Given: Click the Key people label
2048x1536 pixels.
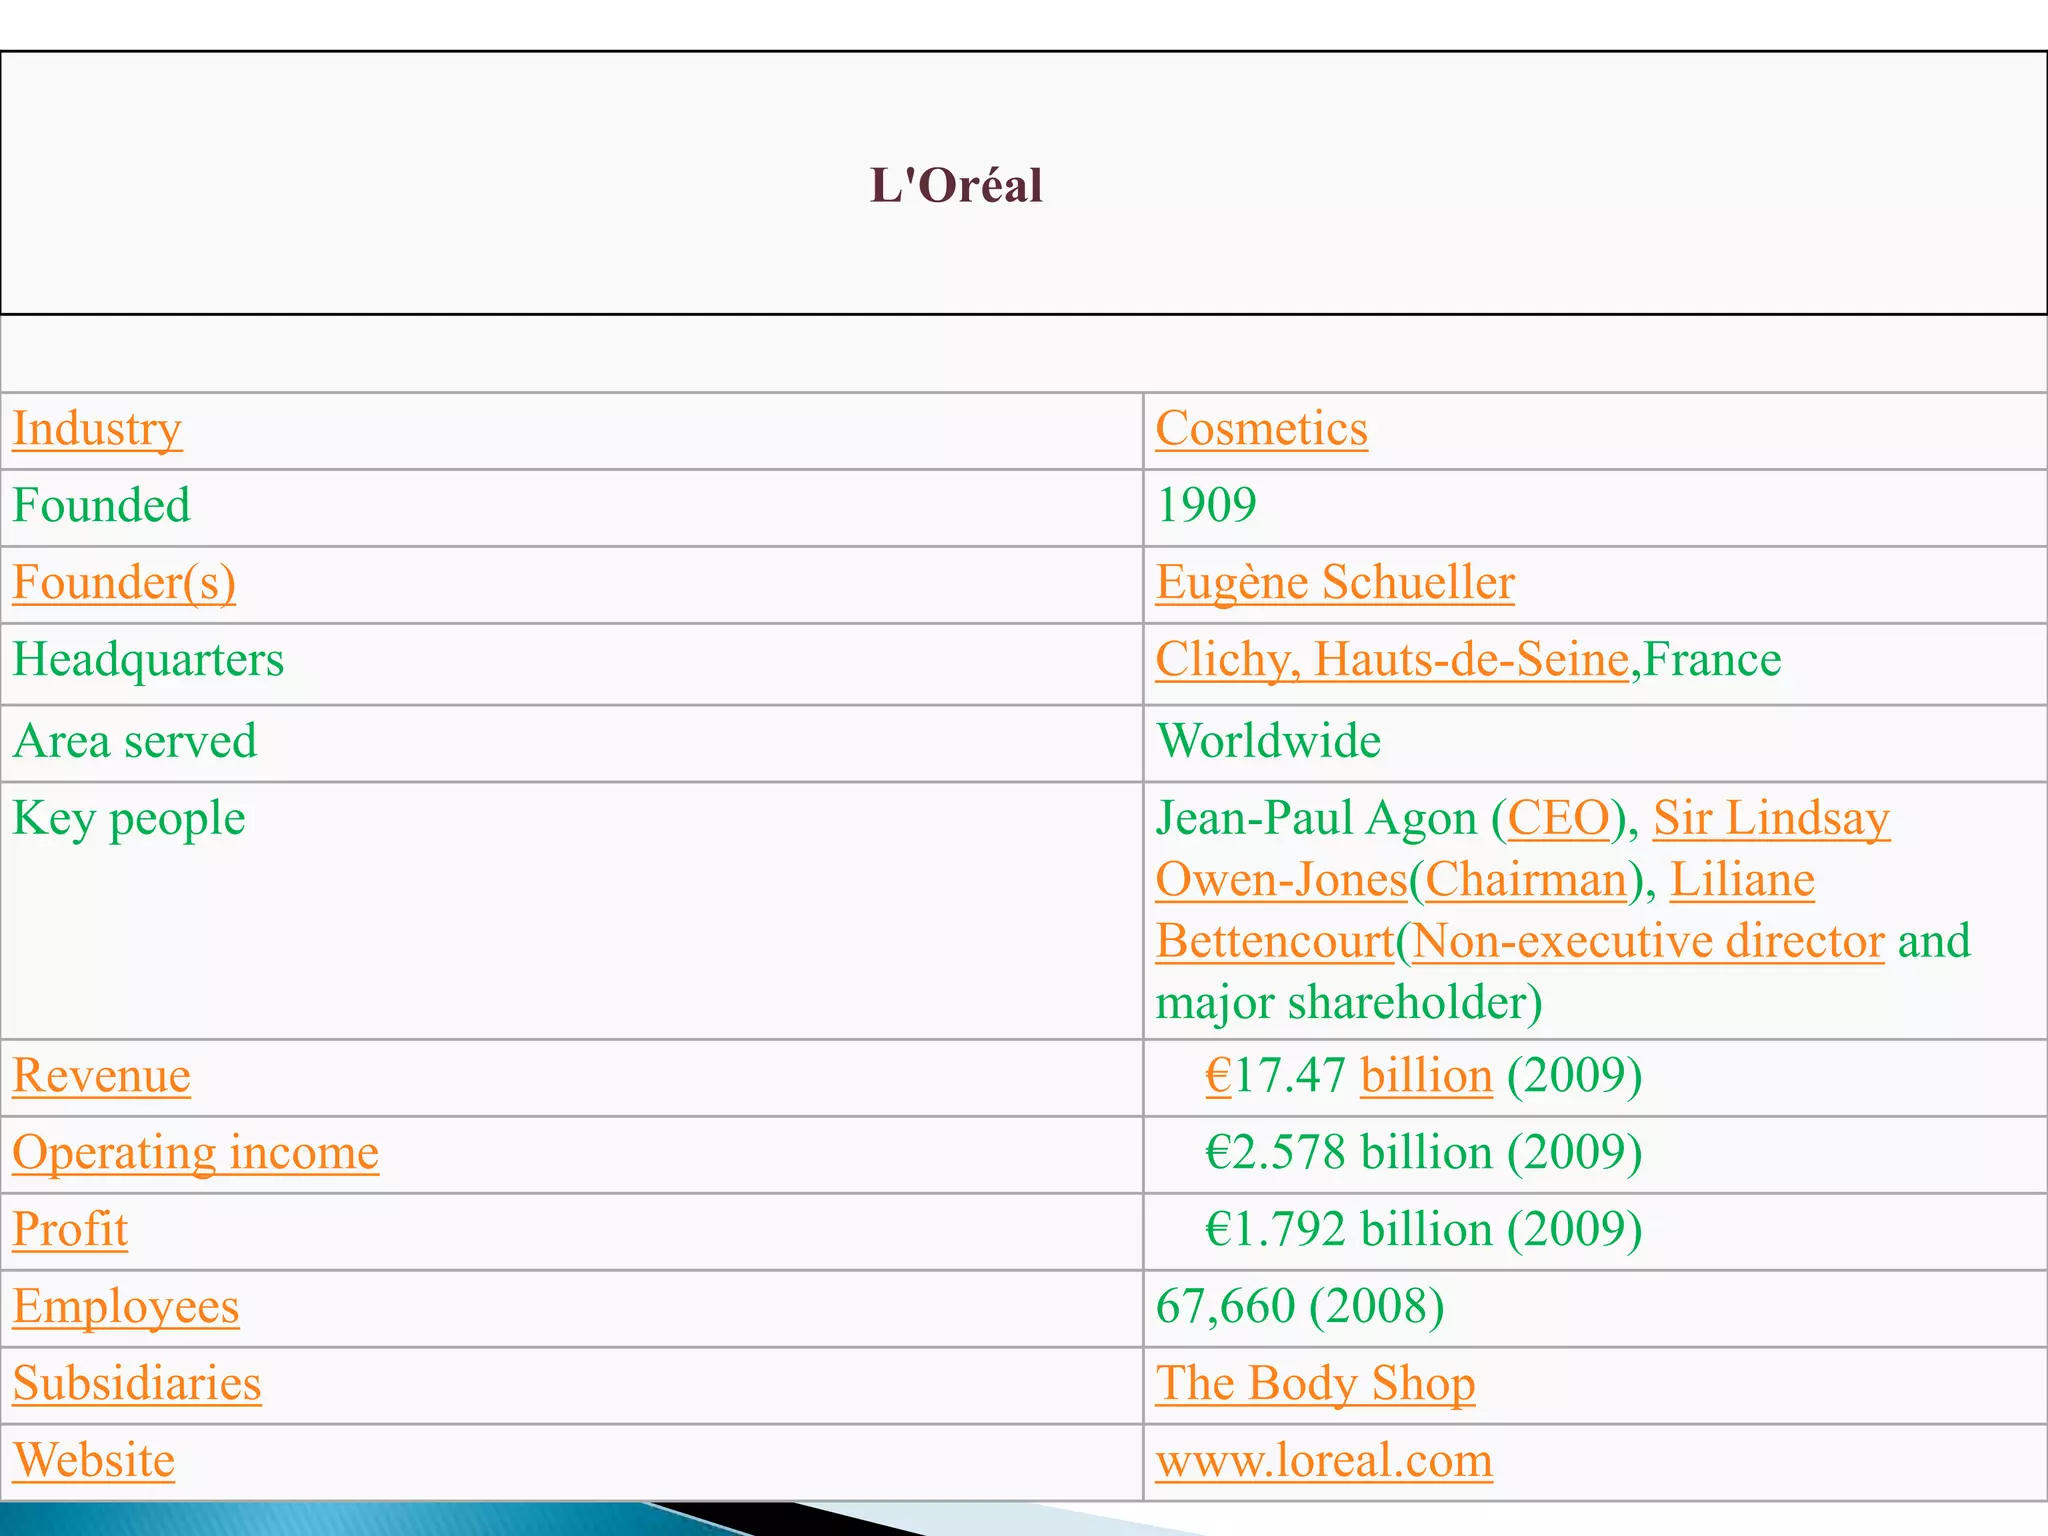Looking at the screenshot, I should (x=129, y=819).
